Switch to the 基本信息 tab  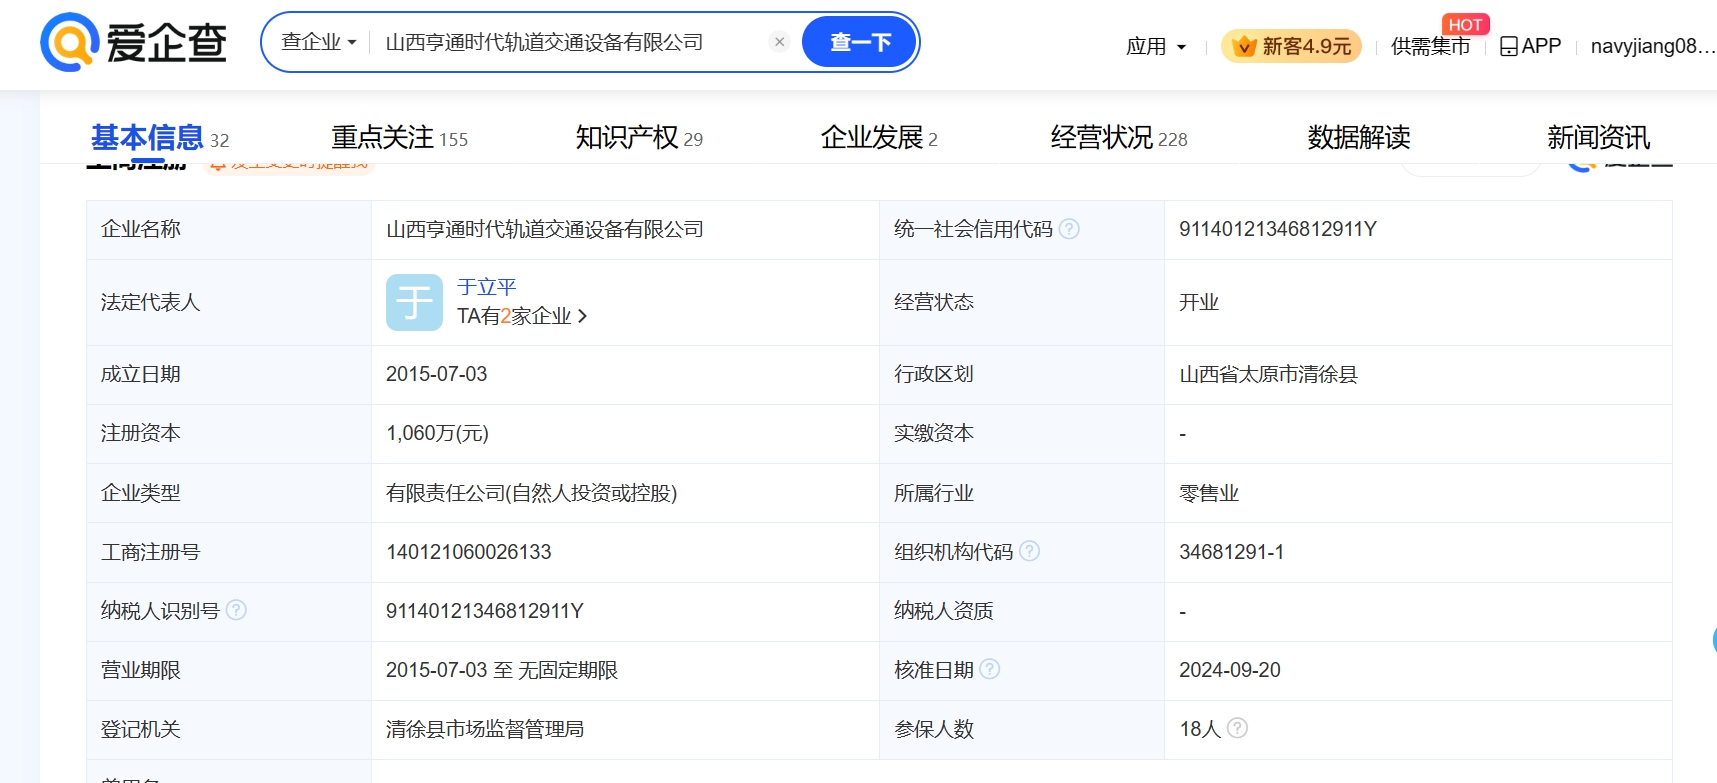[x=160, y=138]
